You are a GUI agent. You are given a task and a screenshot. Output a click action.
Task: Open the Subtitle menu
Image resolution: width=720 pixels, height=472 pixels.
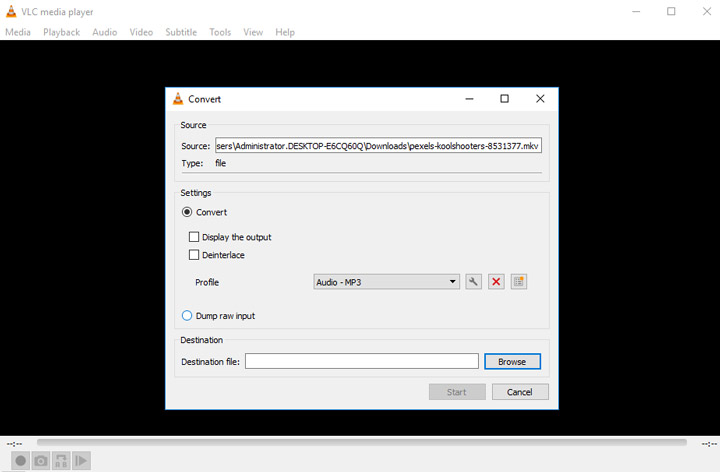coord(181,32)
